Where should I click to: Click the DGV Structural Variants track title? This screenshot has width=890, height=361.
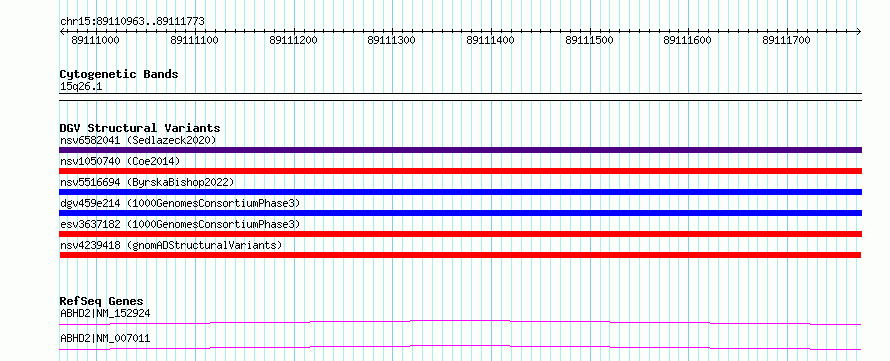pos(140,128)
